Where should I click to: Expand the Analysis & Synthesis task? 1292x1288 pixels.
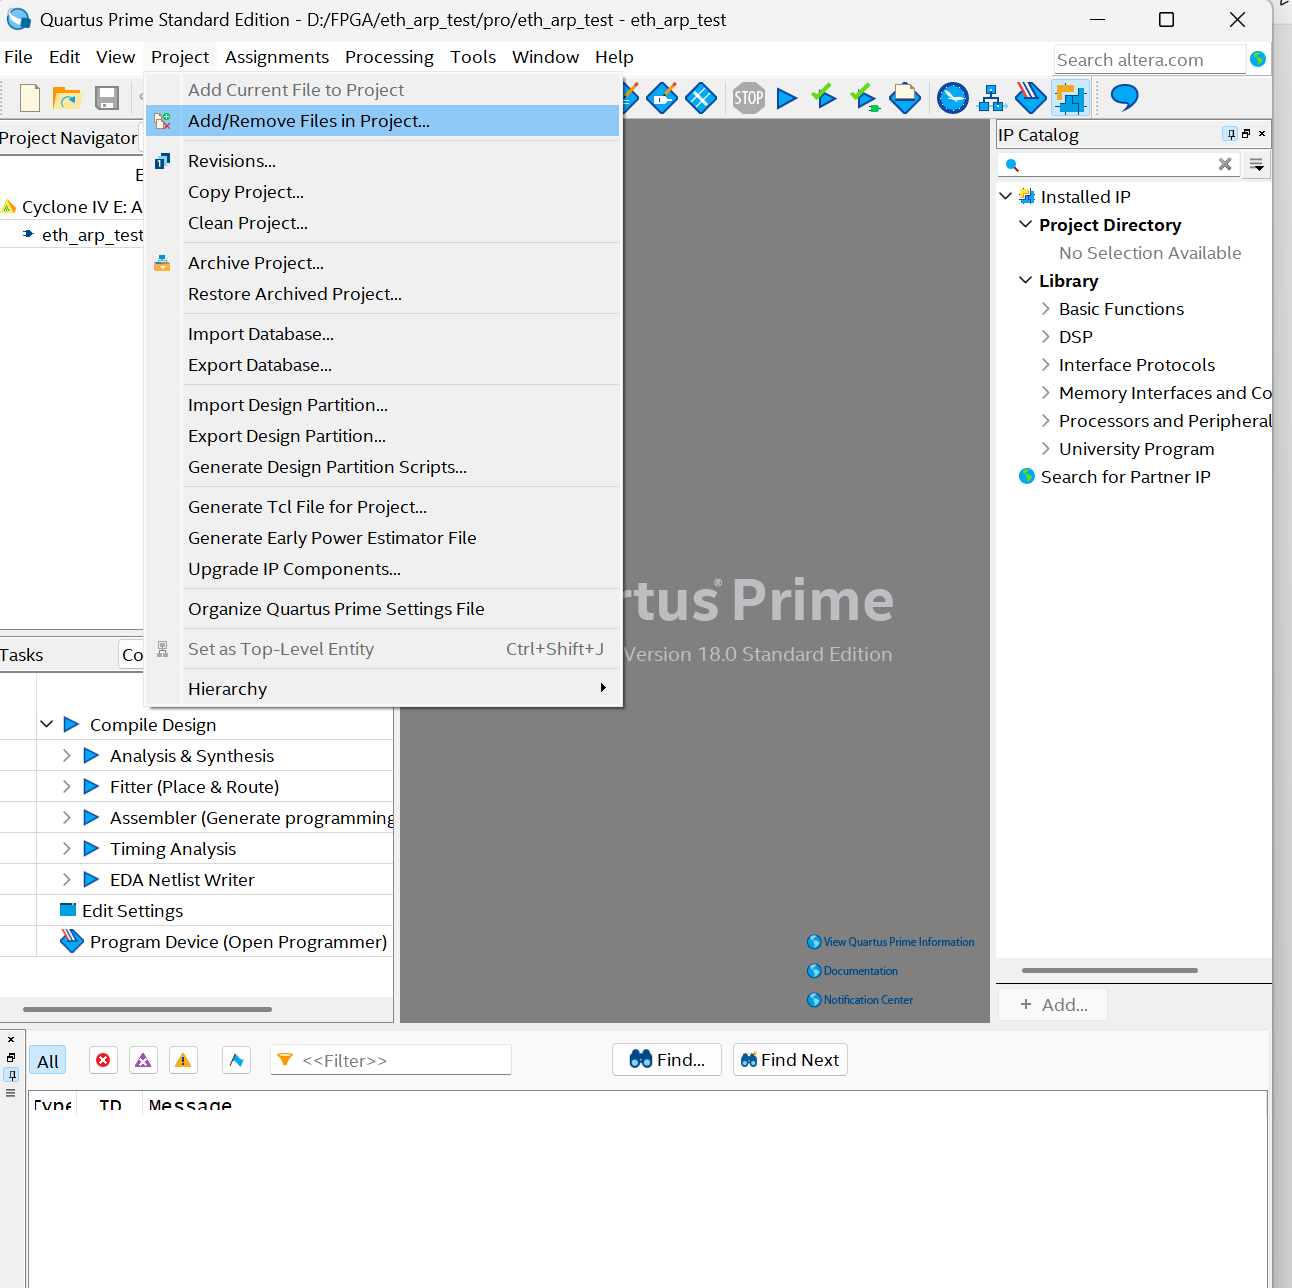pos(67,755)
